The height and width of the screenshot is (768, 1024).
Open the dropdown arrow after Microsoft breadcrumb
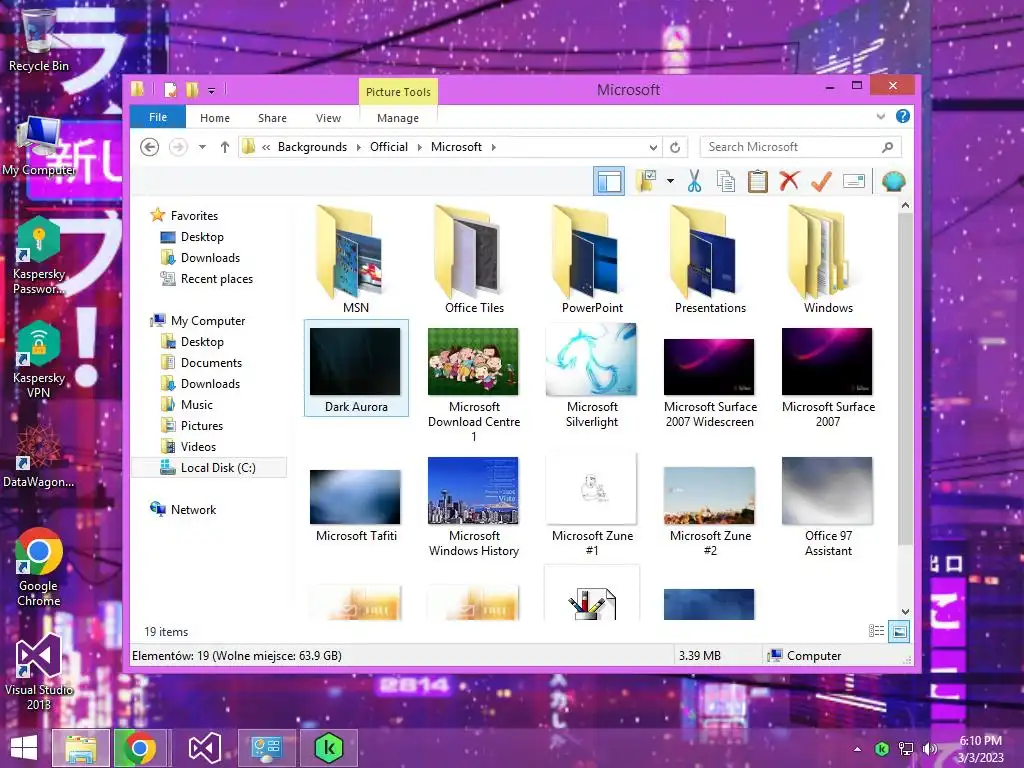point(494,148)
